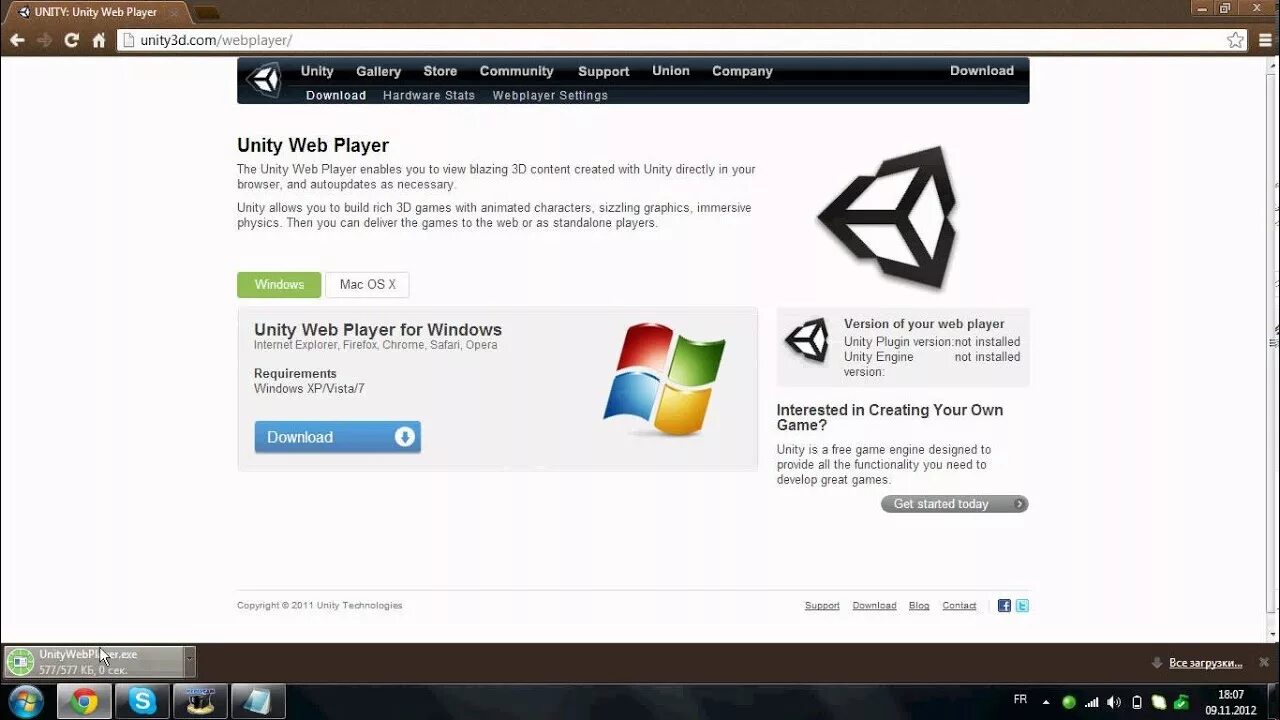Click the volume icon in system tray
The image size is (1280, 720).
(x=1114, y=702)
